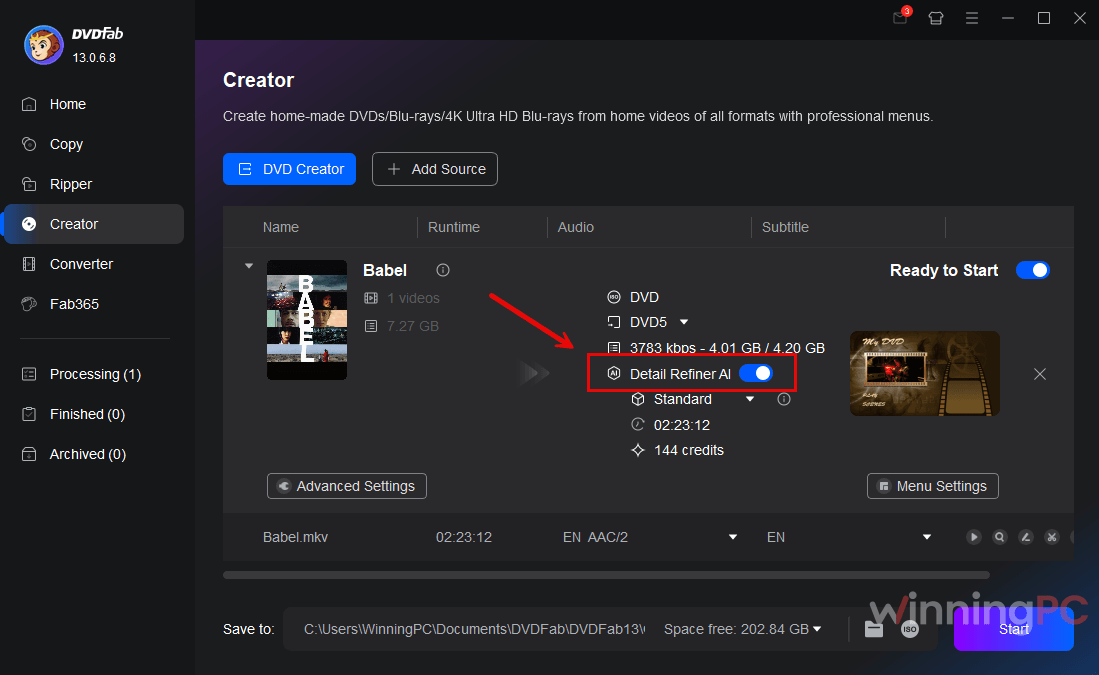Click the scissors trim icon for Babel.mkv

[x=1051, y=537]
